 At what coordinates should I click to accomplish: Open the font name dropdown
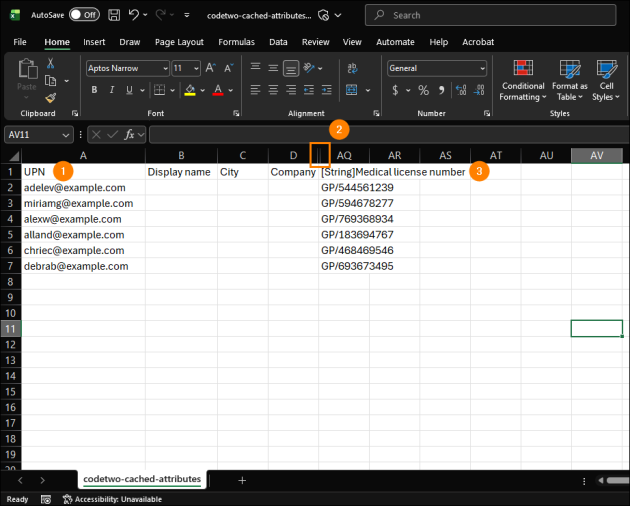[165, 69]
